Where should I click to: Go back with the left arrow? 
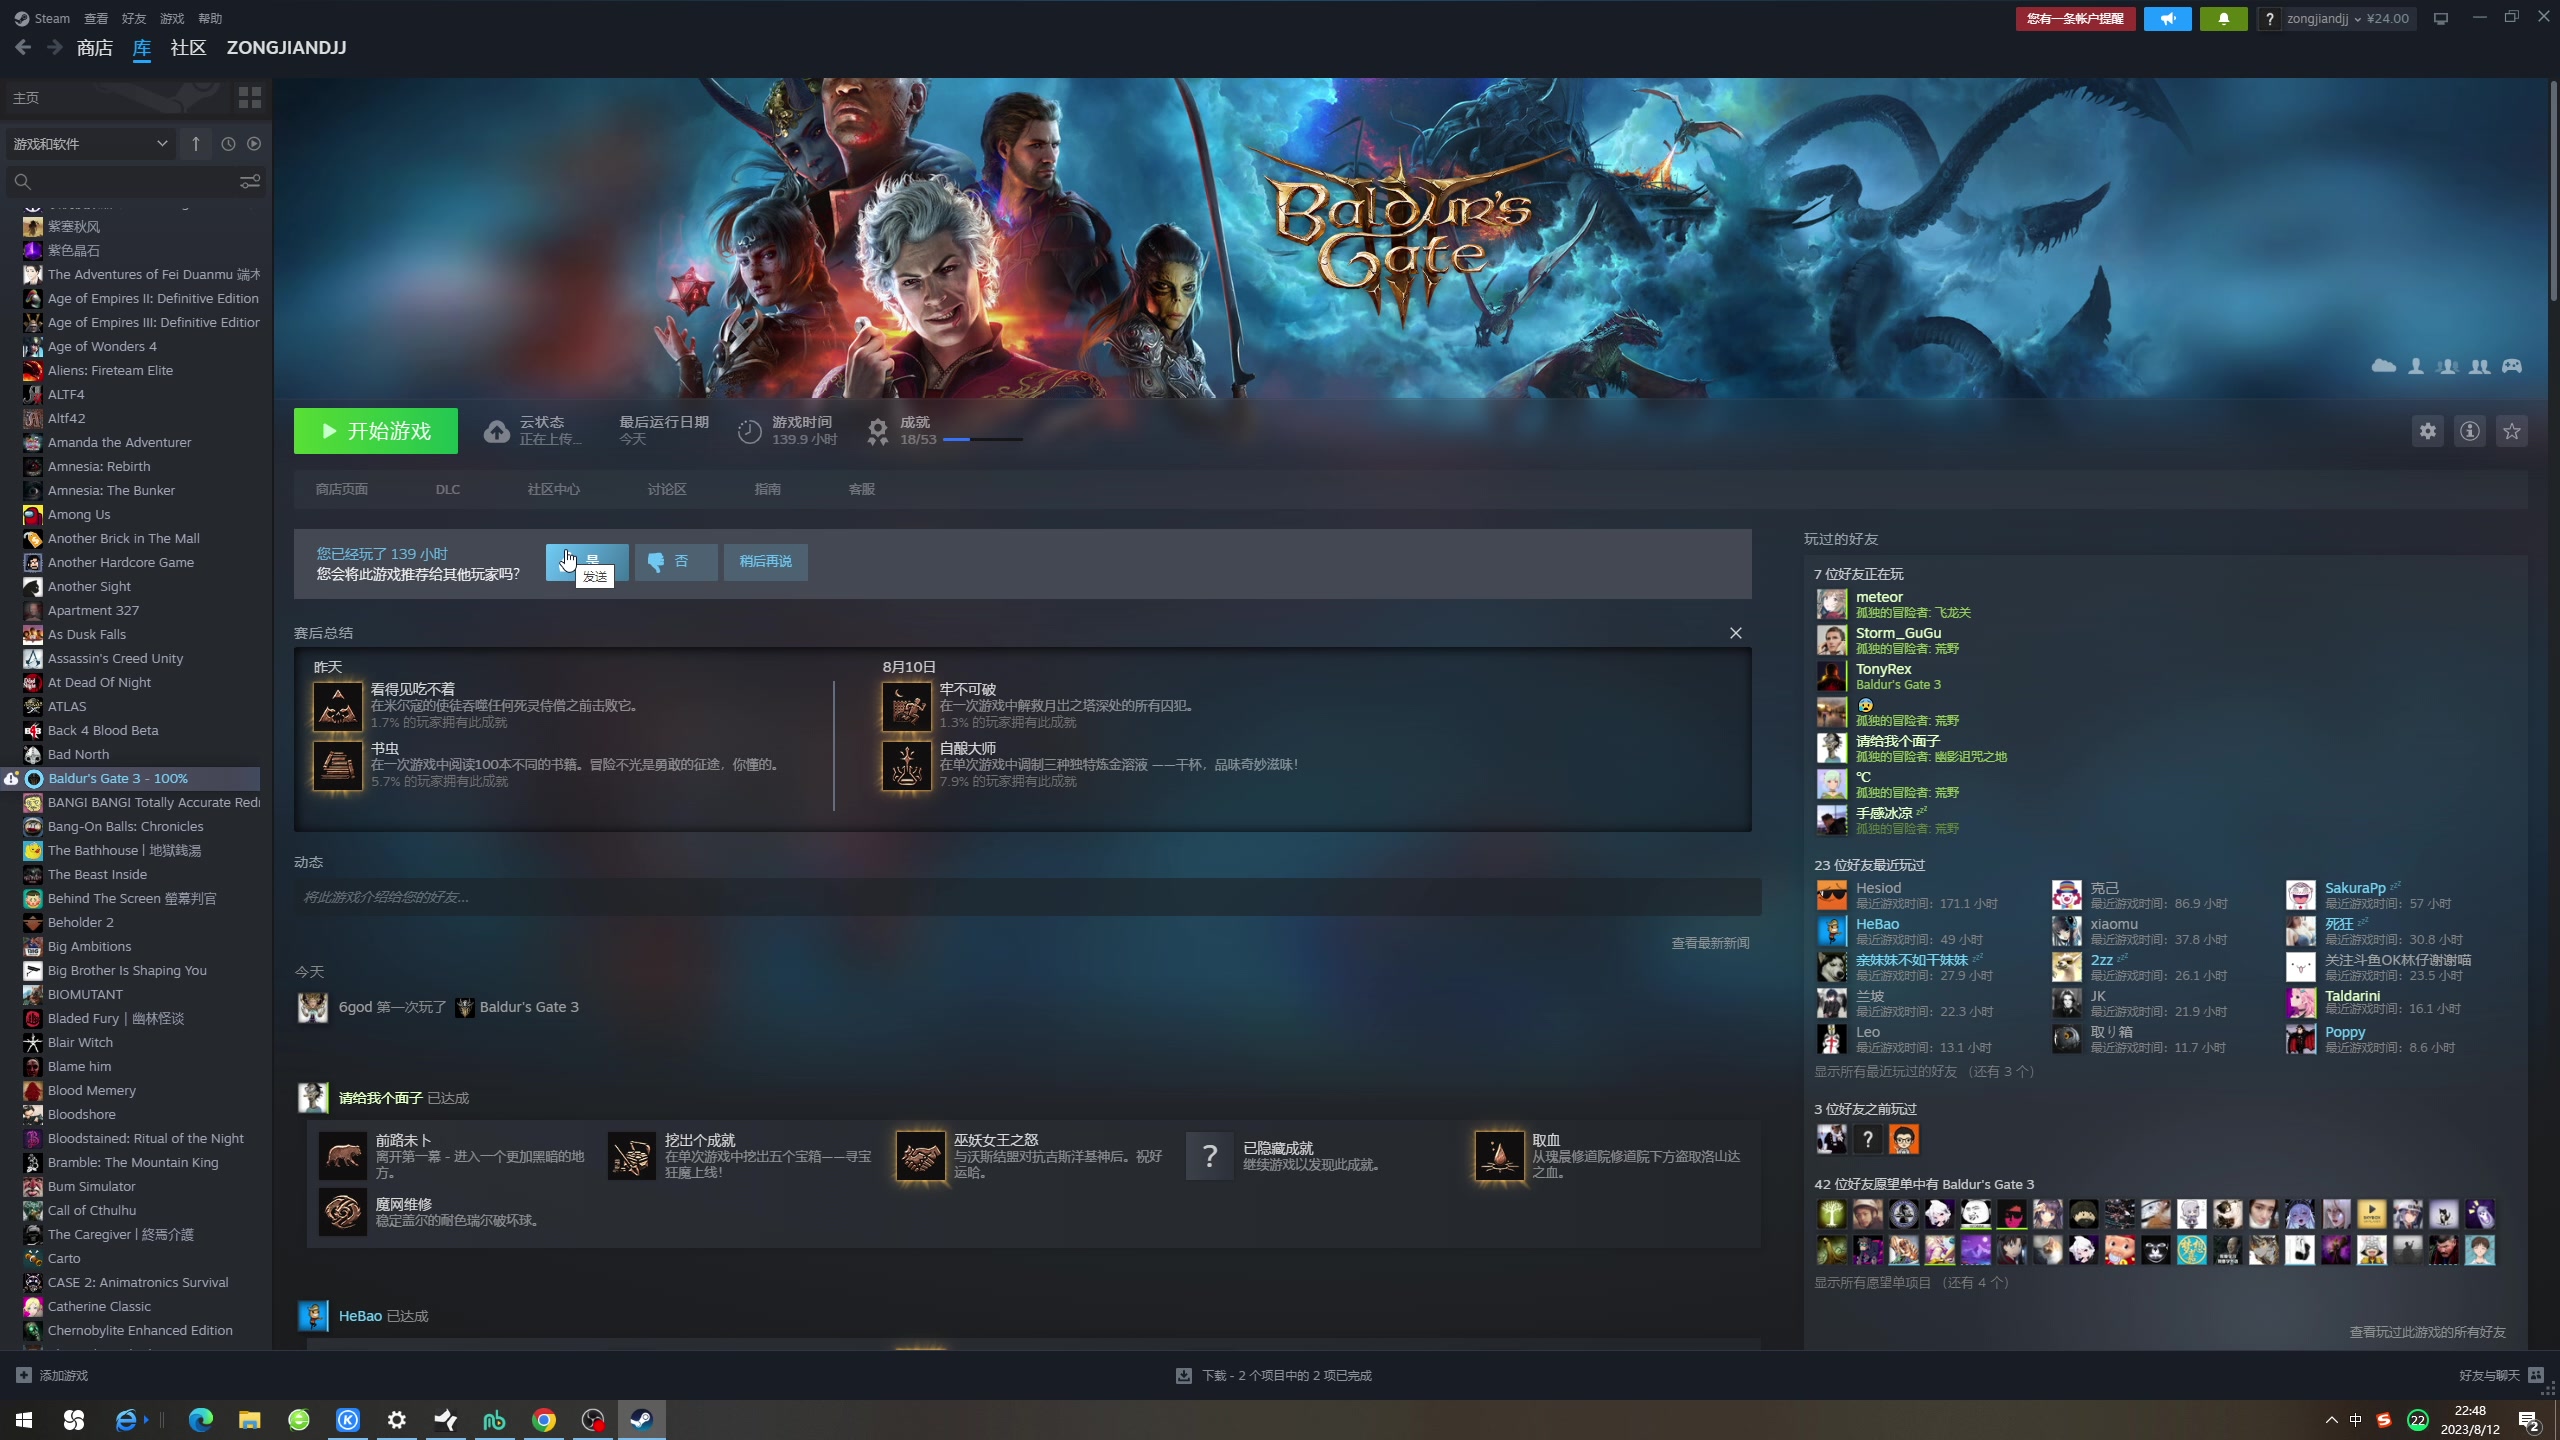coord(23,47)
